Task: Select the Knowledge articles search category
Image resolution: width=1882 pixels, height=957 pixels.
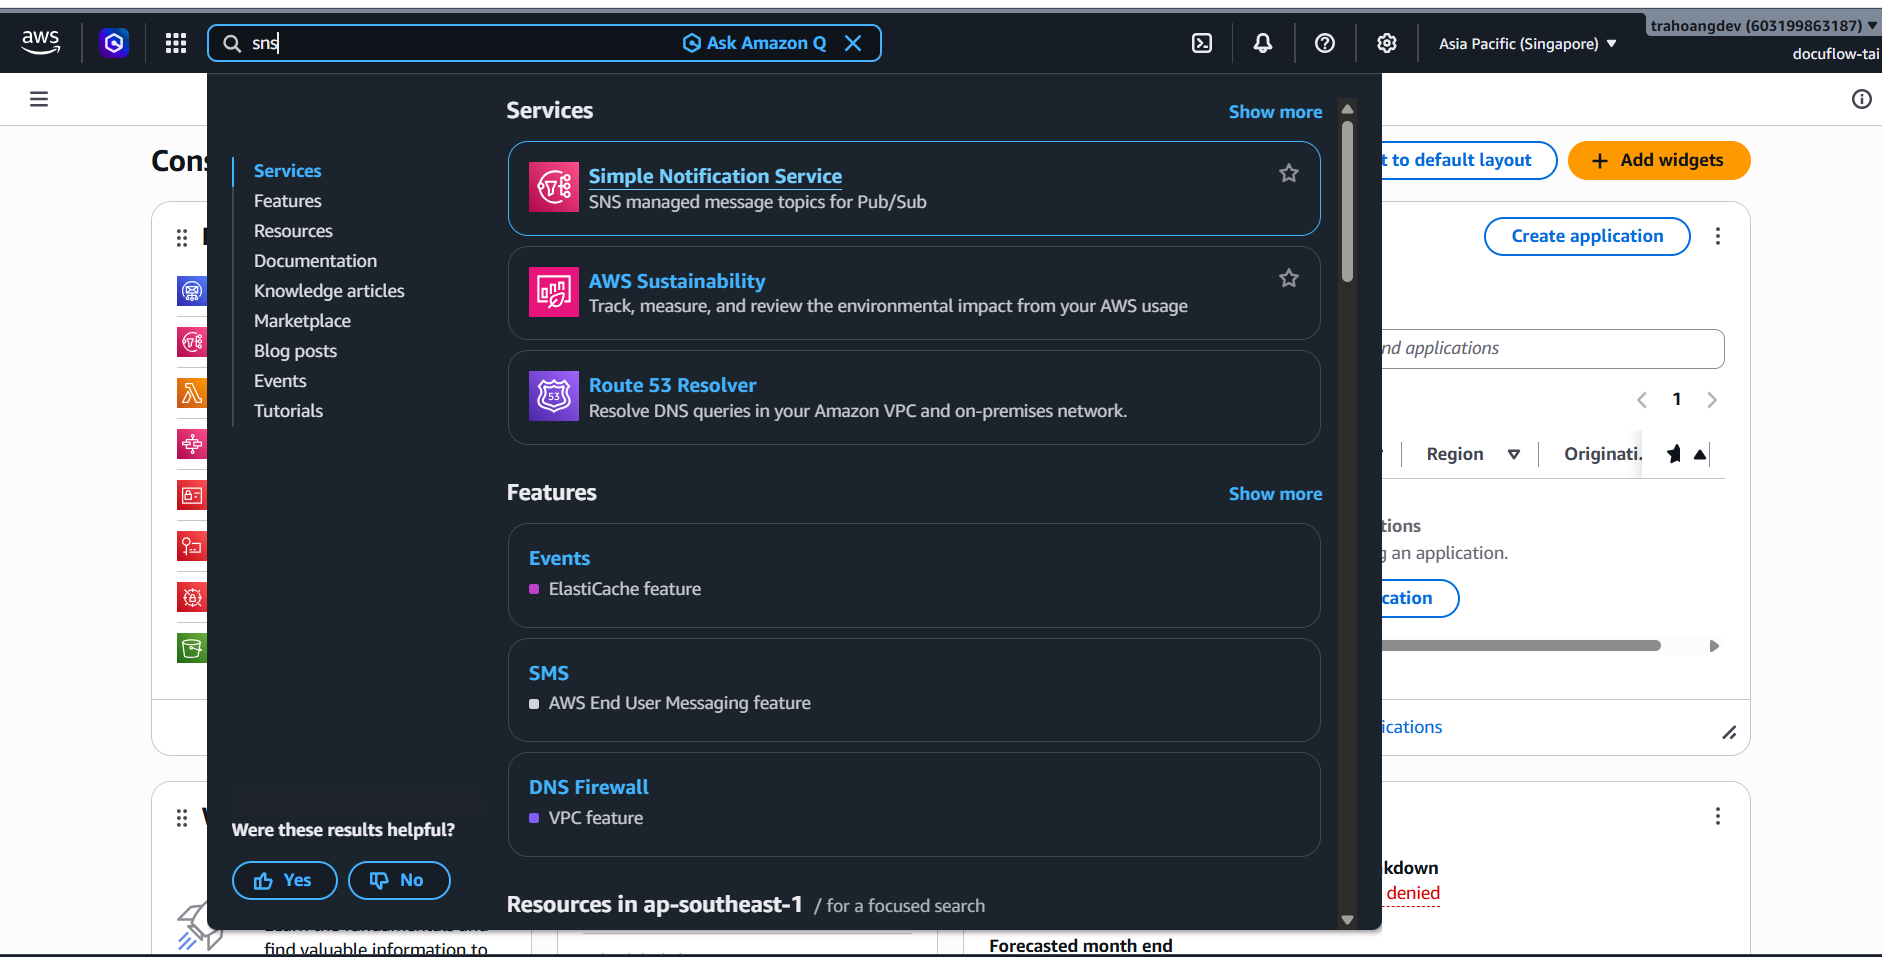Action: 329,291
